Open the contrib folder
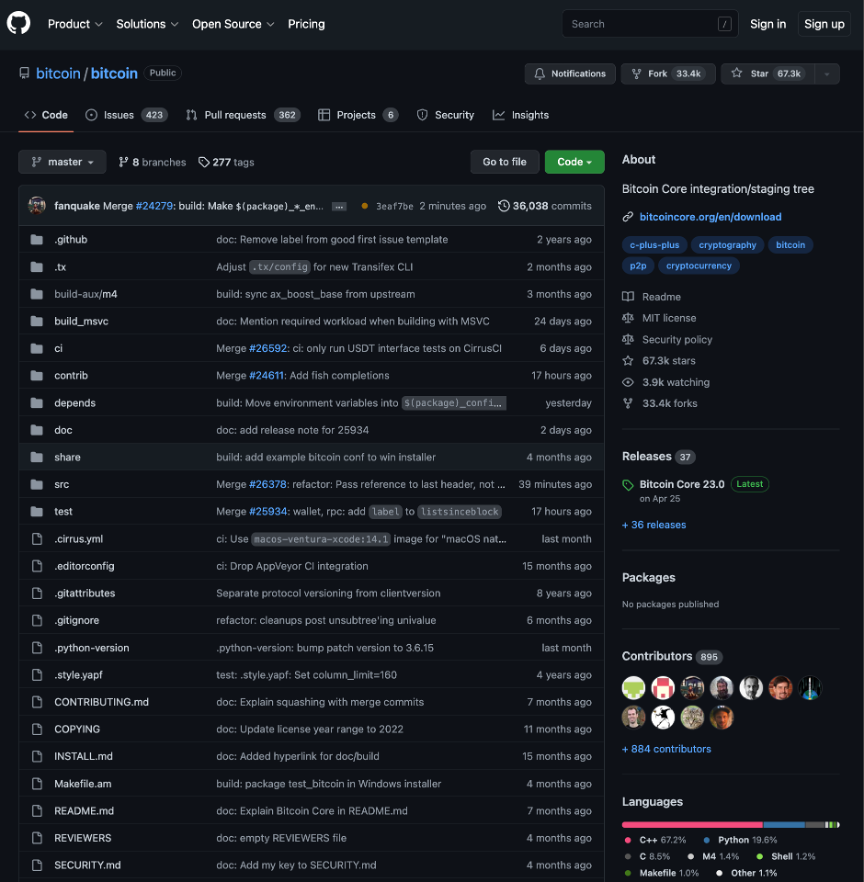Image resolution: width=864 pixels, height=882 pixels. click(71, 376)
